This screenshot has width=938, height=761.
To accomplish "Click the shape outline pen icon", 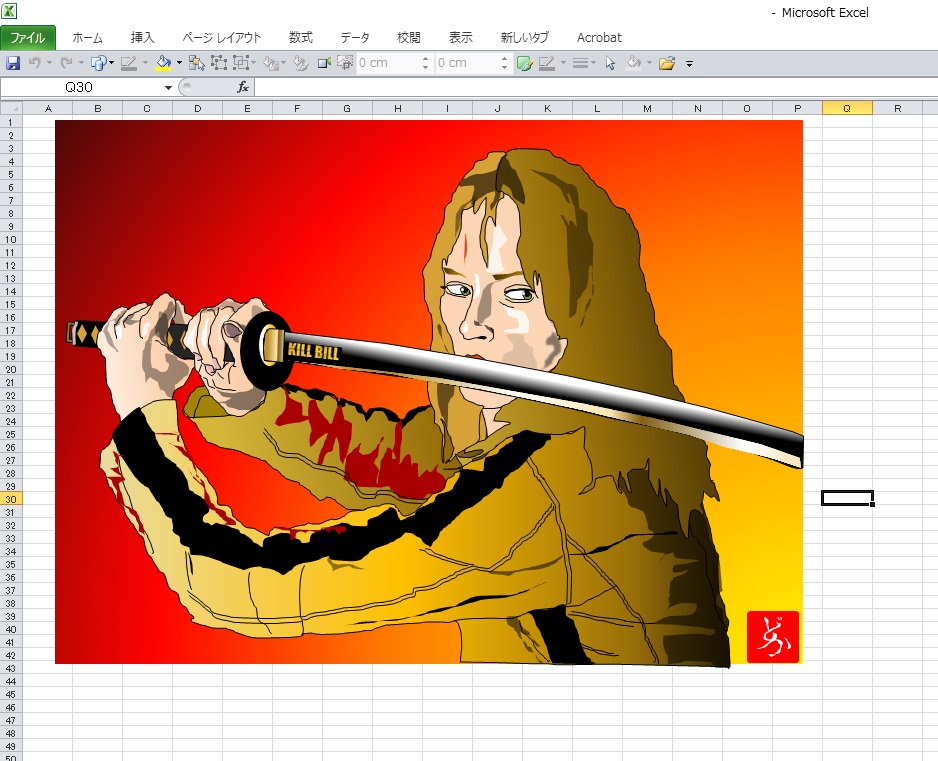I will (x=129, y=63).
